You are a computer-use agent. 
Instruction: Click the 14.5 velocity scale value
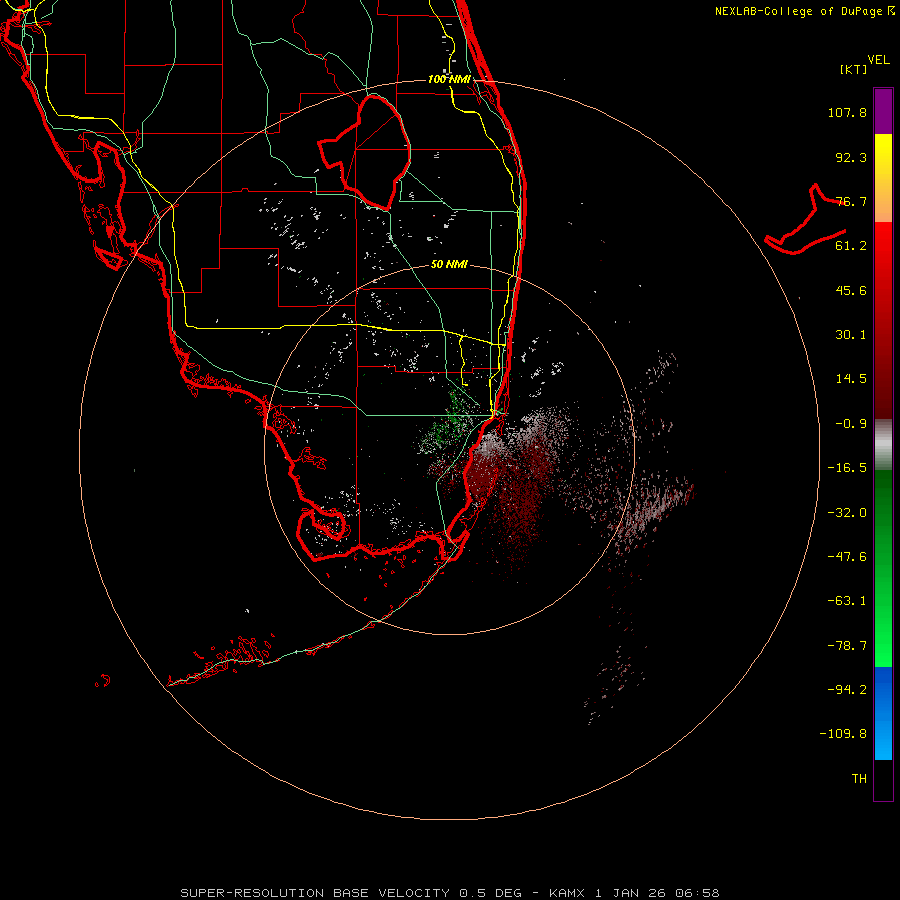point(851,379)
